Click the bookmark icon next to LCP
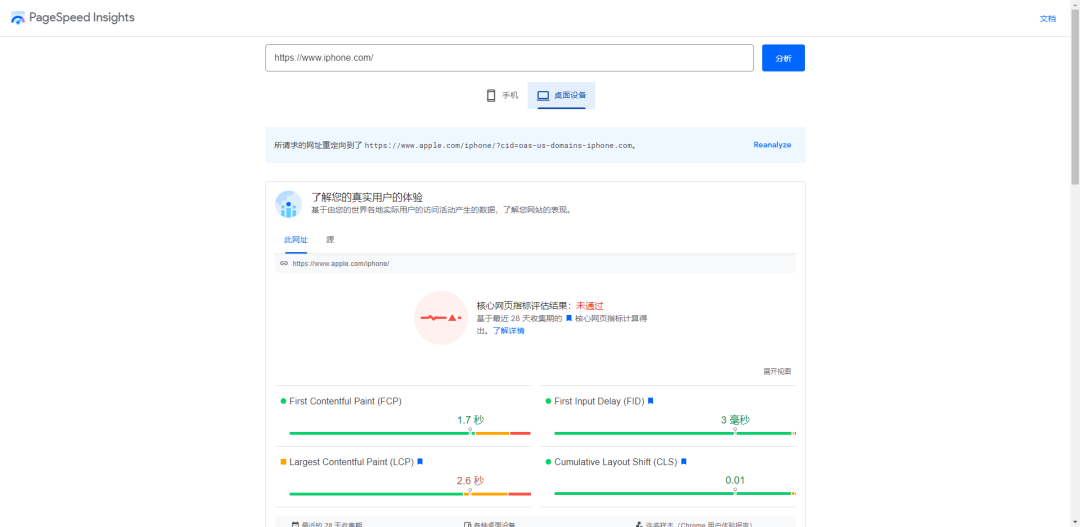The height and width of the screenshot is (527, 1080). 420,462
